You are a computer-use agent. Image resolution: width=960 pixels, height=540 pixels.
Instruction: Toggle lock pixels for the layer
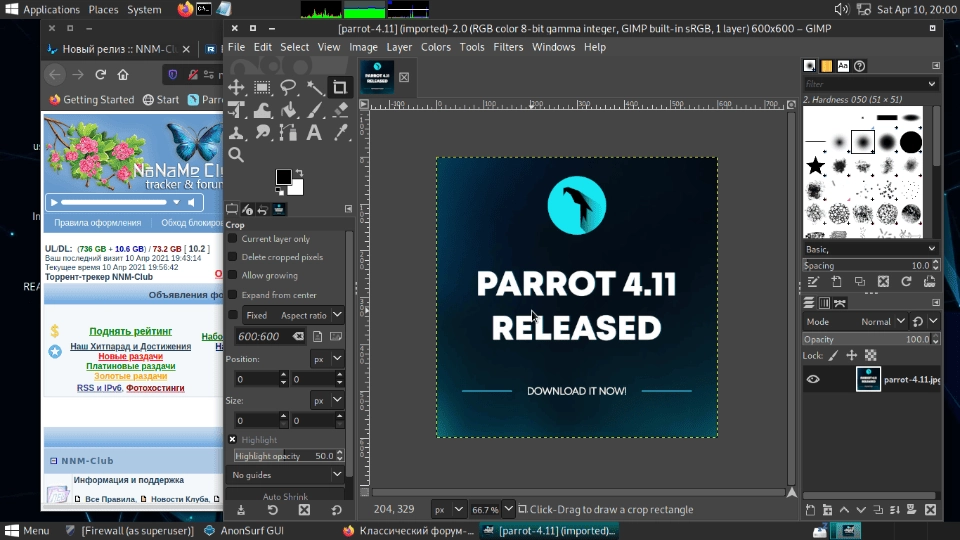click(x=833, y=355)
